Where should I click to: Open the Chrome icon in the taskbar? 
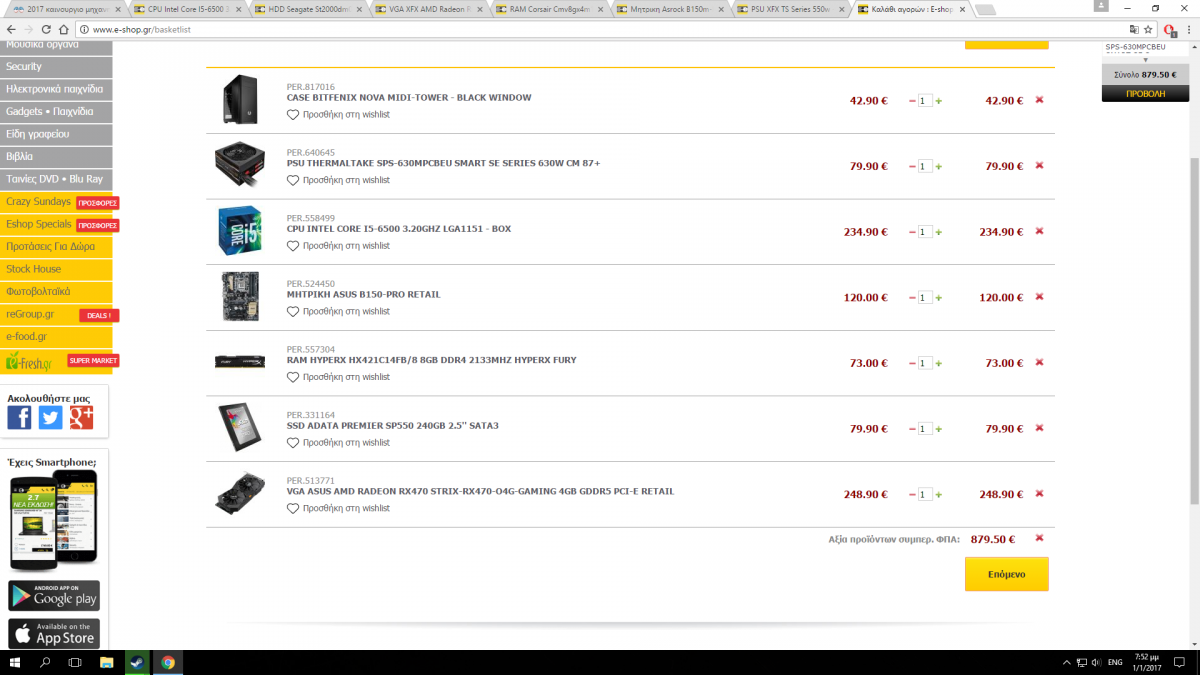click(167, 662)
